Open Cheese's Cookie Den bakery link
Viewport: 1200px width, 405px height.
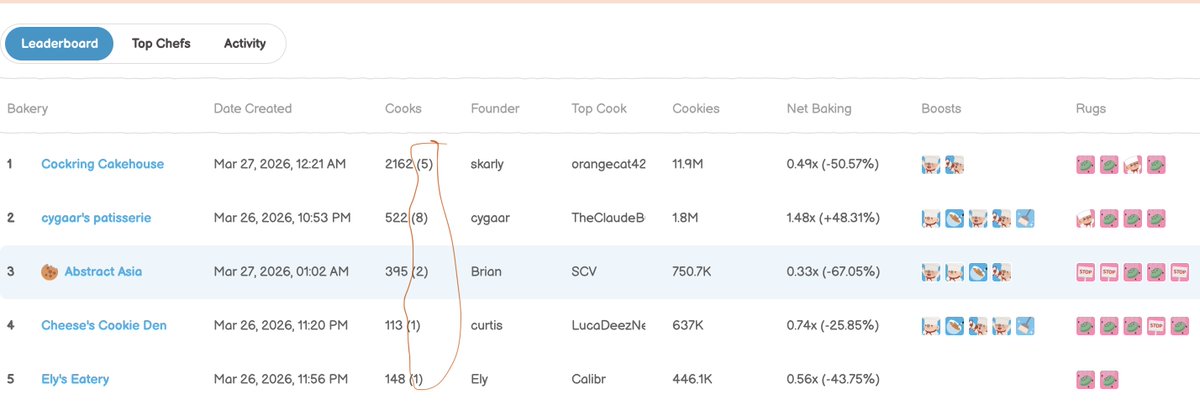(104, 326)
